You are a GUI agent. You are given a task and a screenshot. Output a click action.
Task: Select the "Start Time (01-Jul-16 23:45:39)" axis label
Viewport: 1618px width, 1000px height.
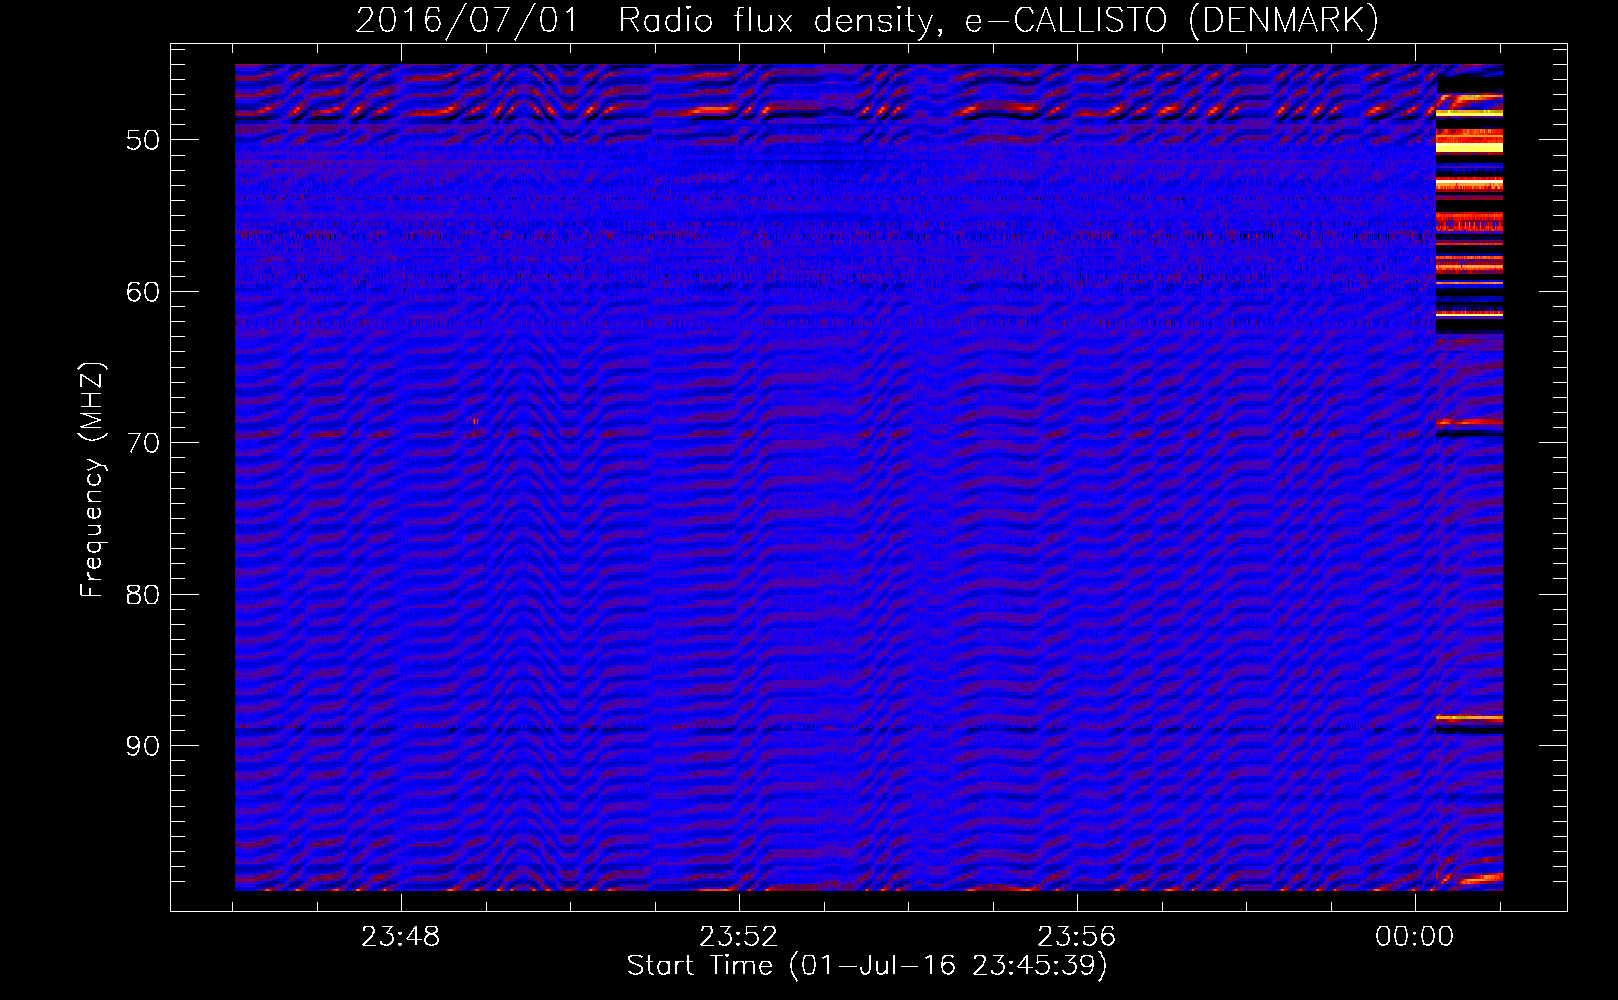[867, 966]
